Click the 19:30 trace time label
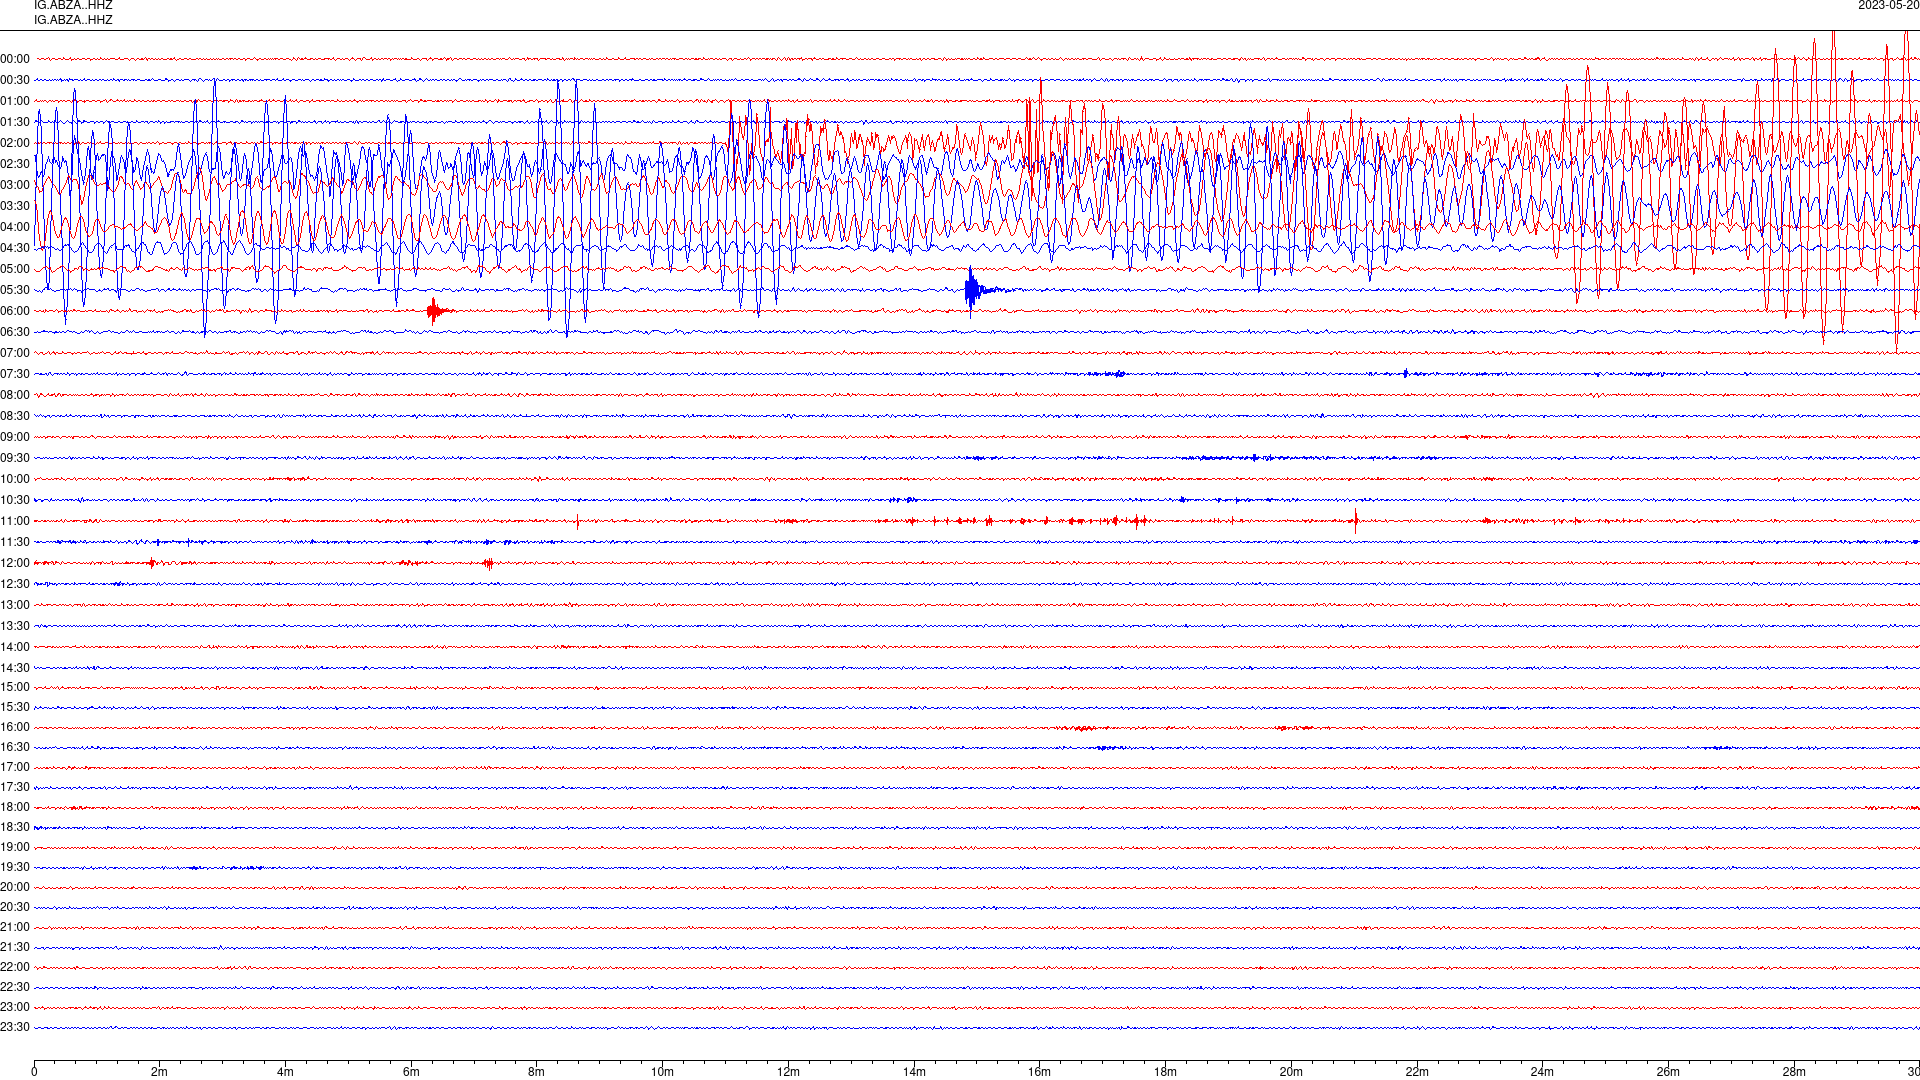This screenshot has height=1080, width=1920. point(15,867)
